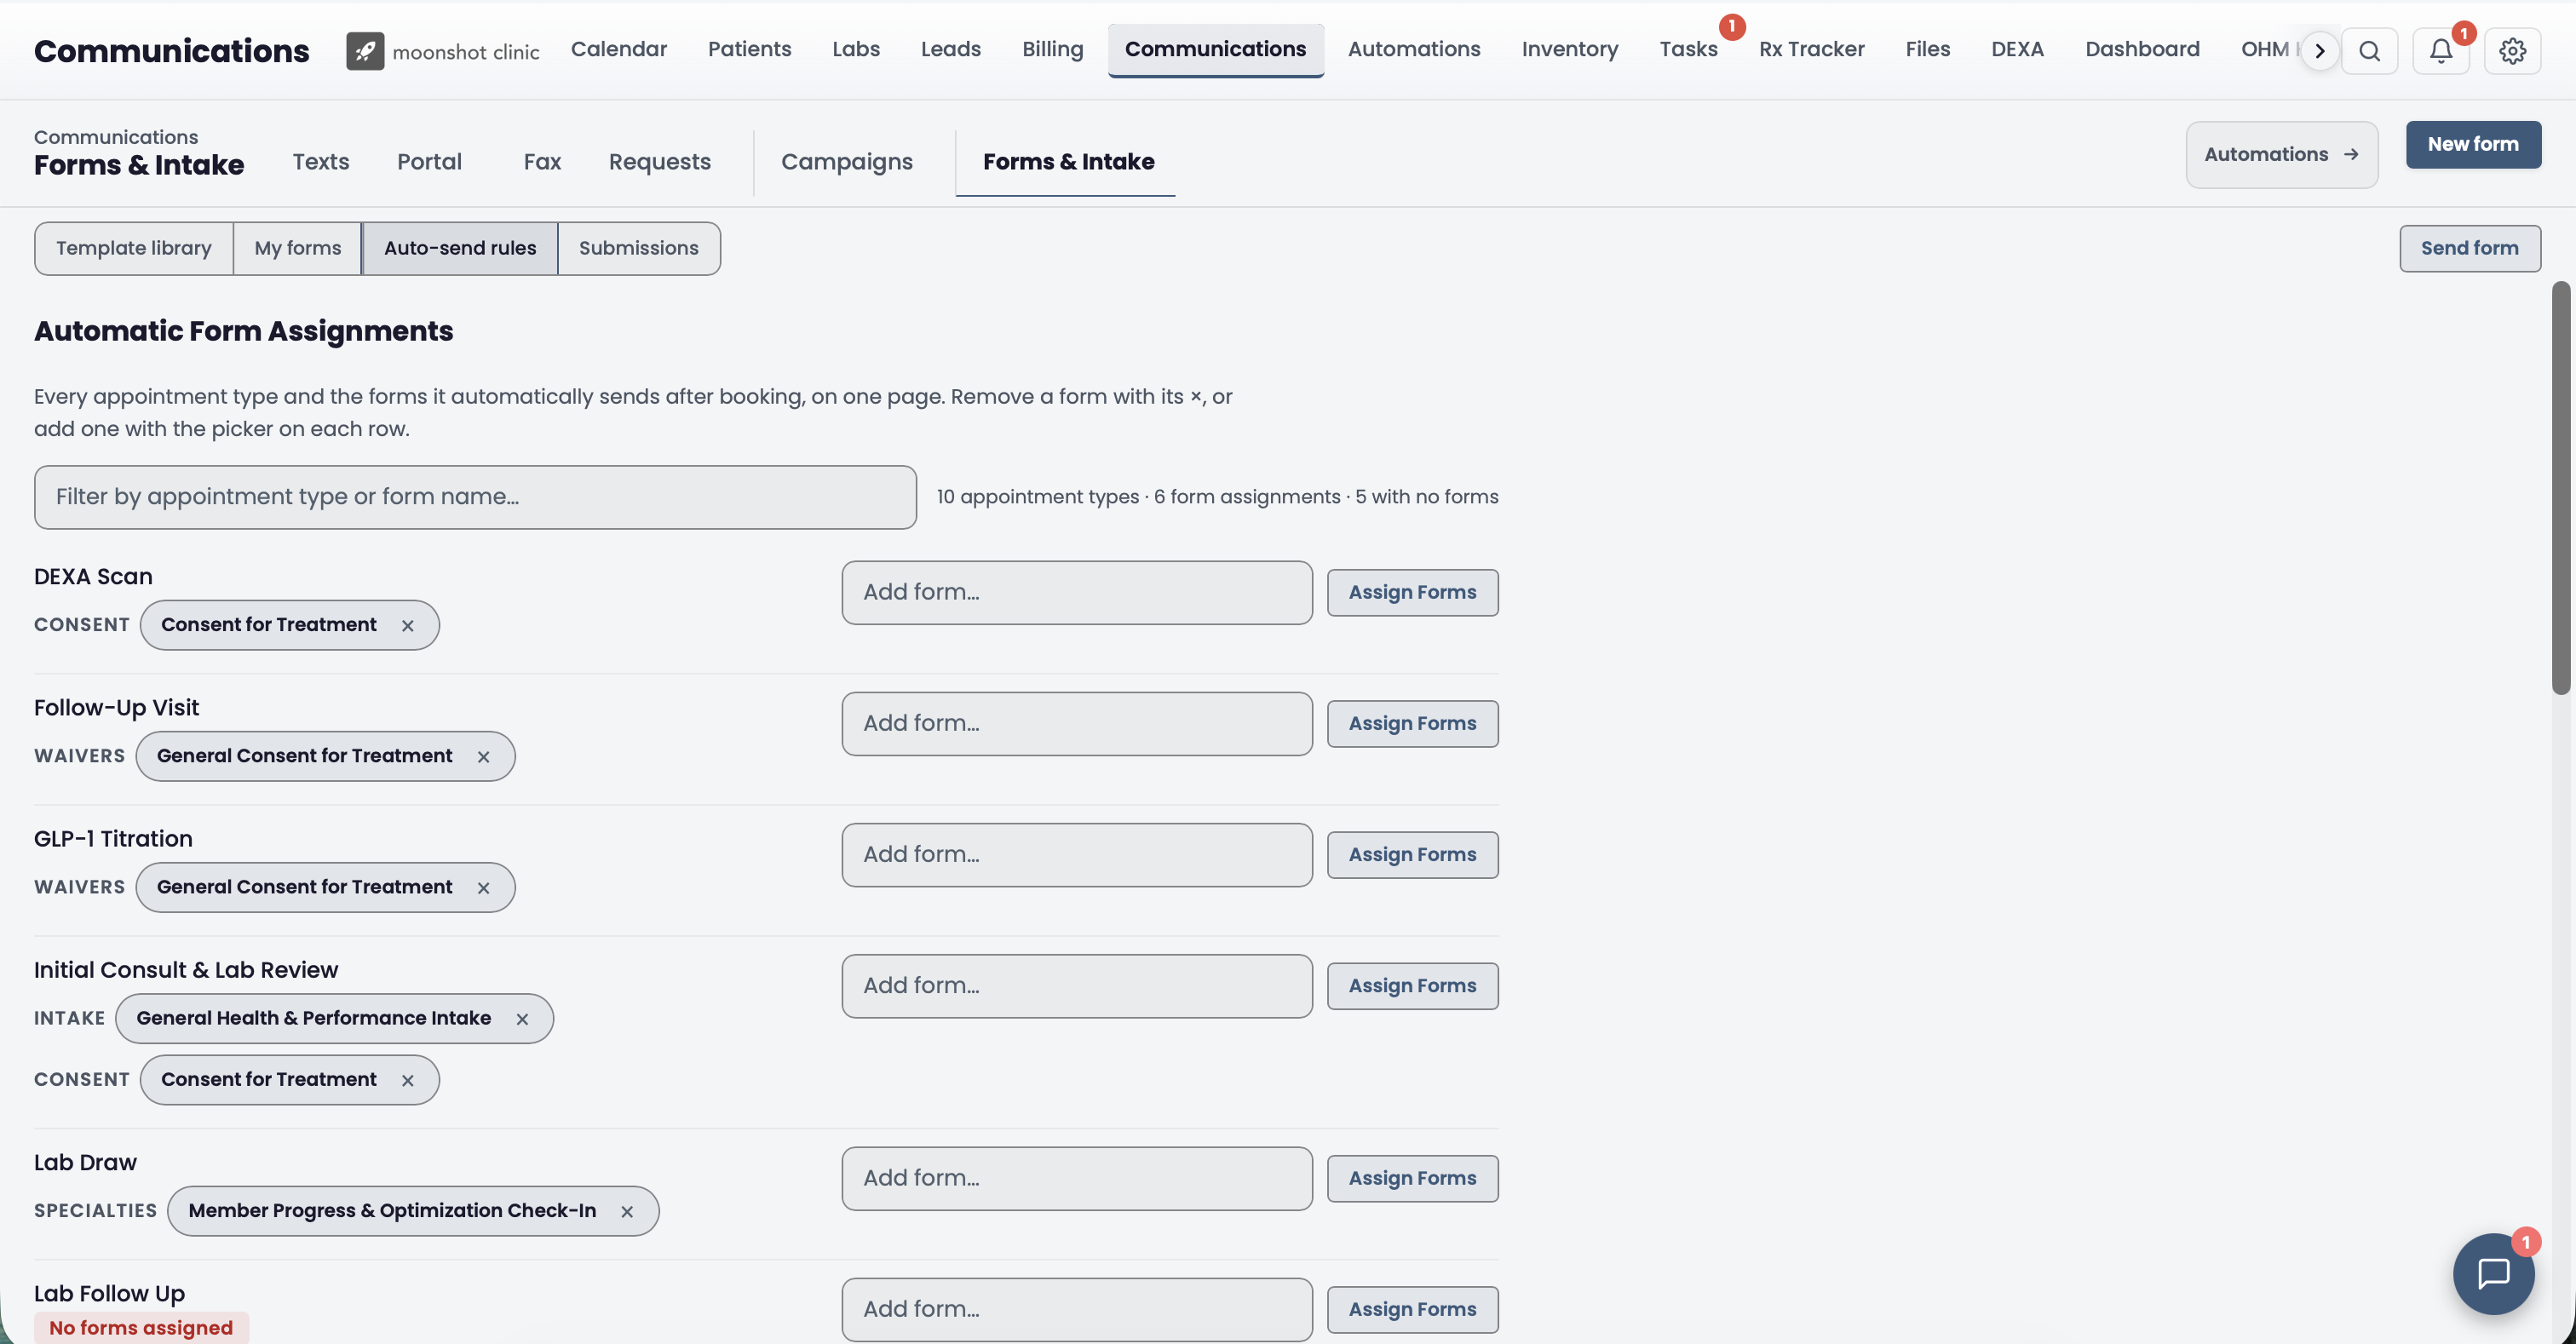Open the search magnifier icon
This screenshot has height=1344, width=2576.
click(2369, 51)
